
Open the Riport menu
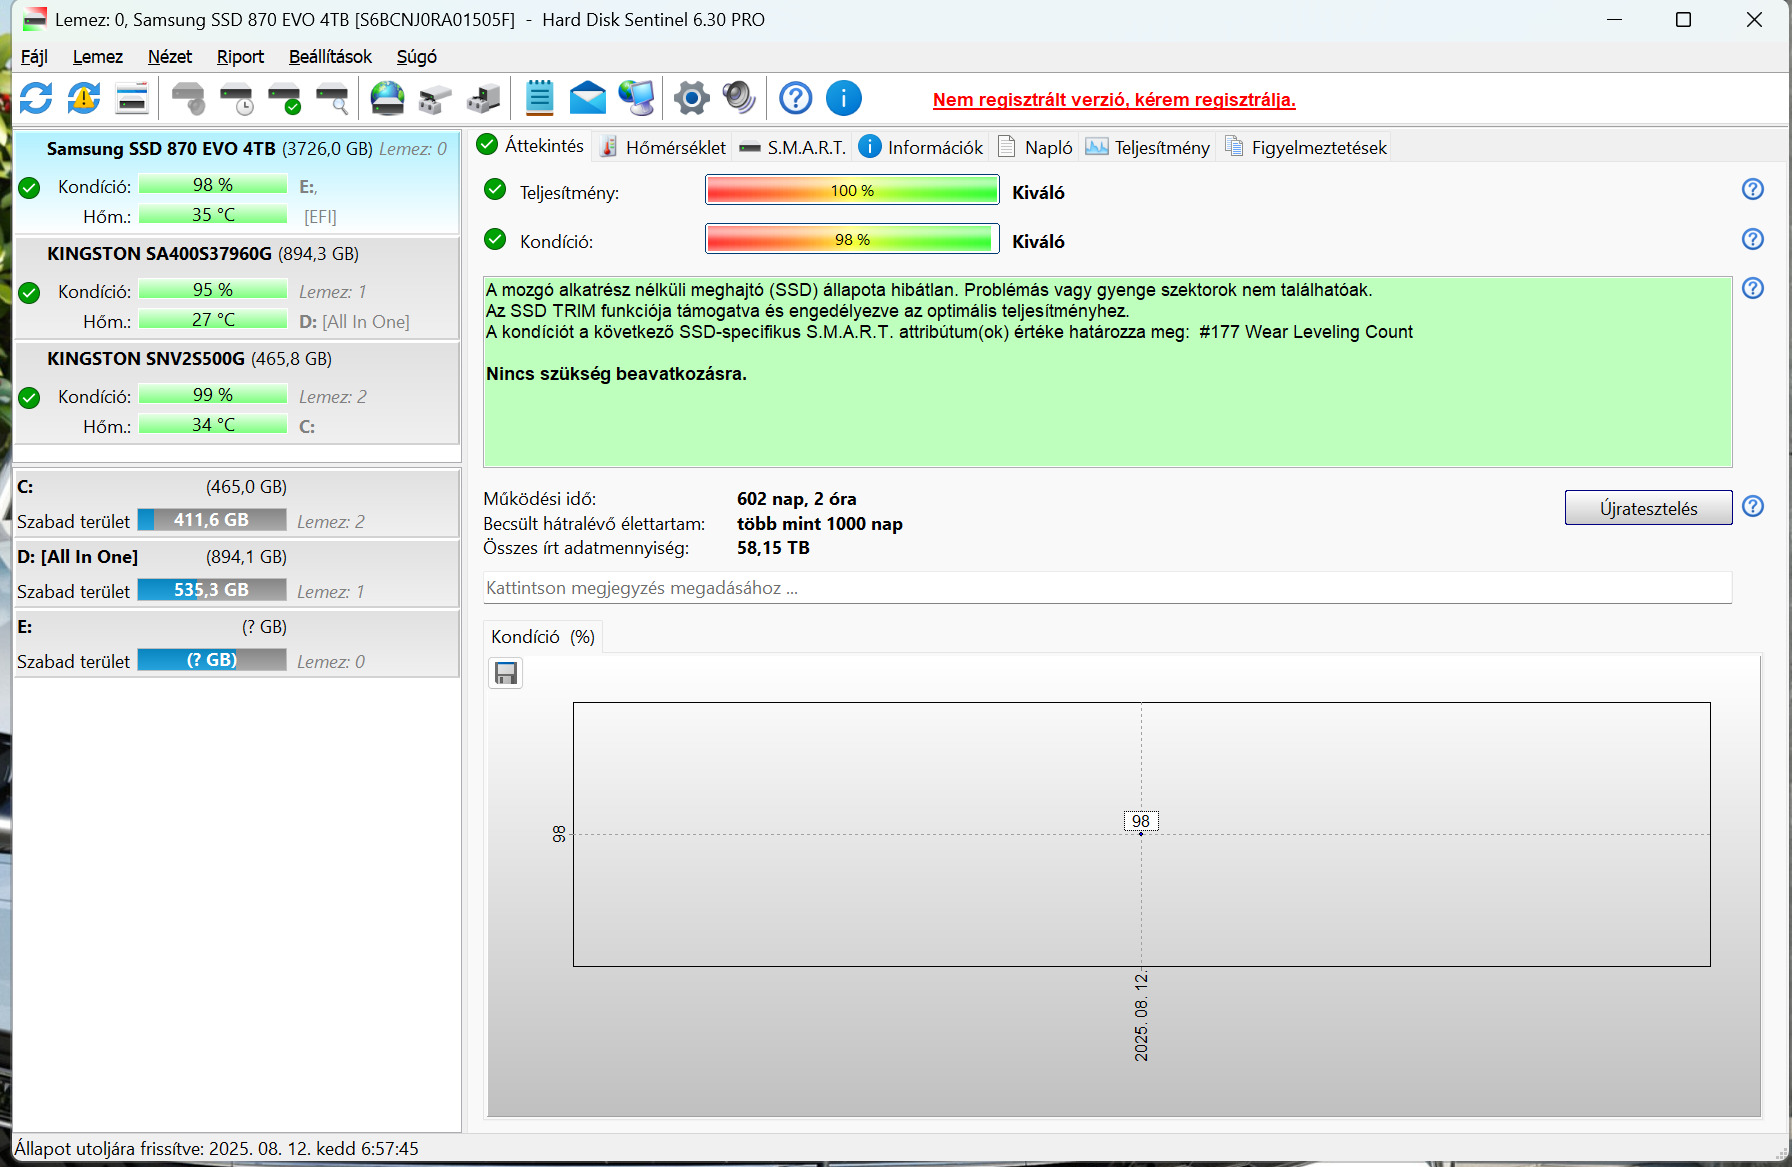point(241,57)
